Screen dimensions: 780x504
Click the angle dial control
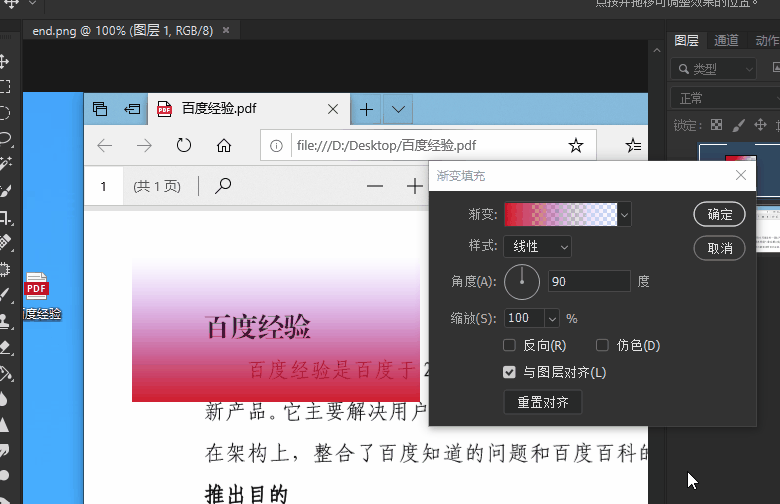[x=522, y=282]
